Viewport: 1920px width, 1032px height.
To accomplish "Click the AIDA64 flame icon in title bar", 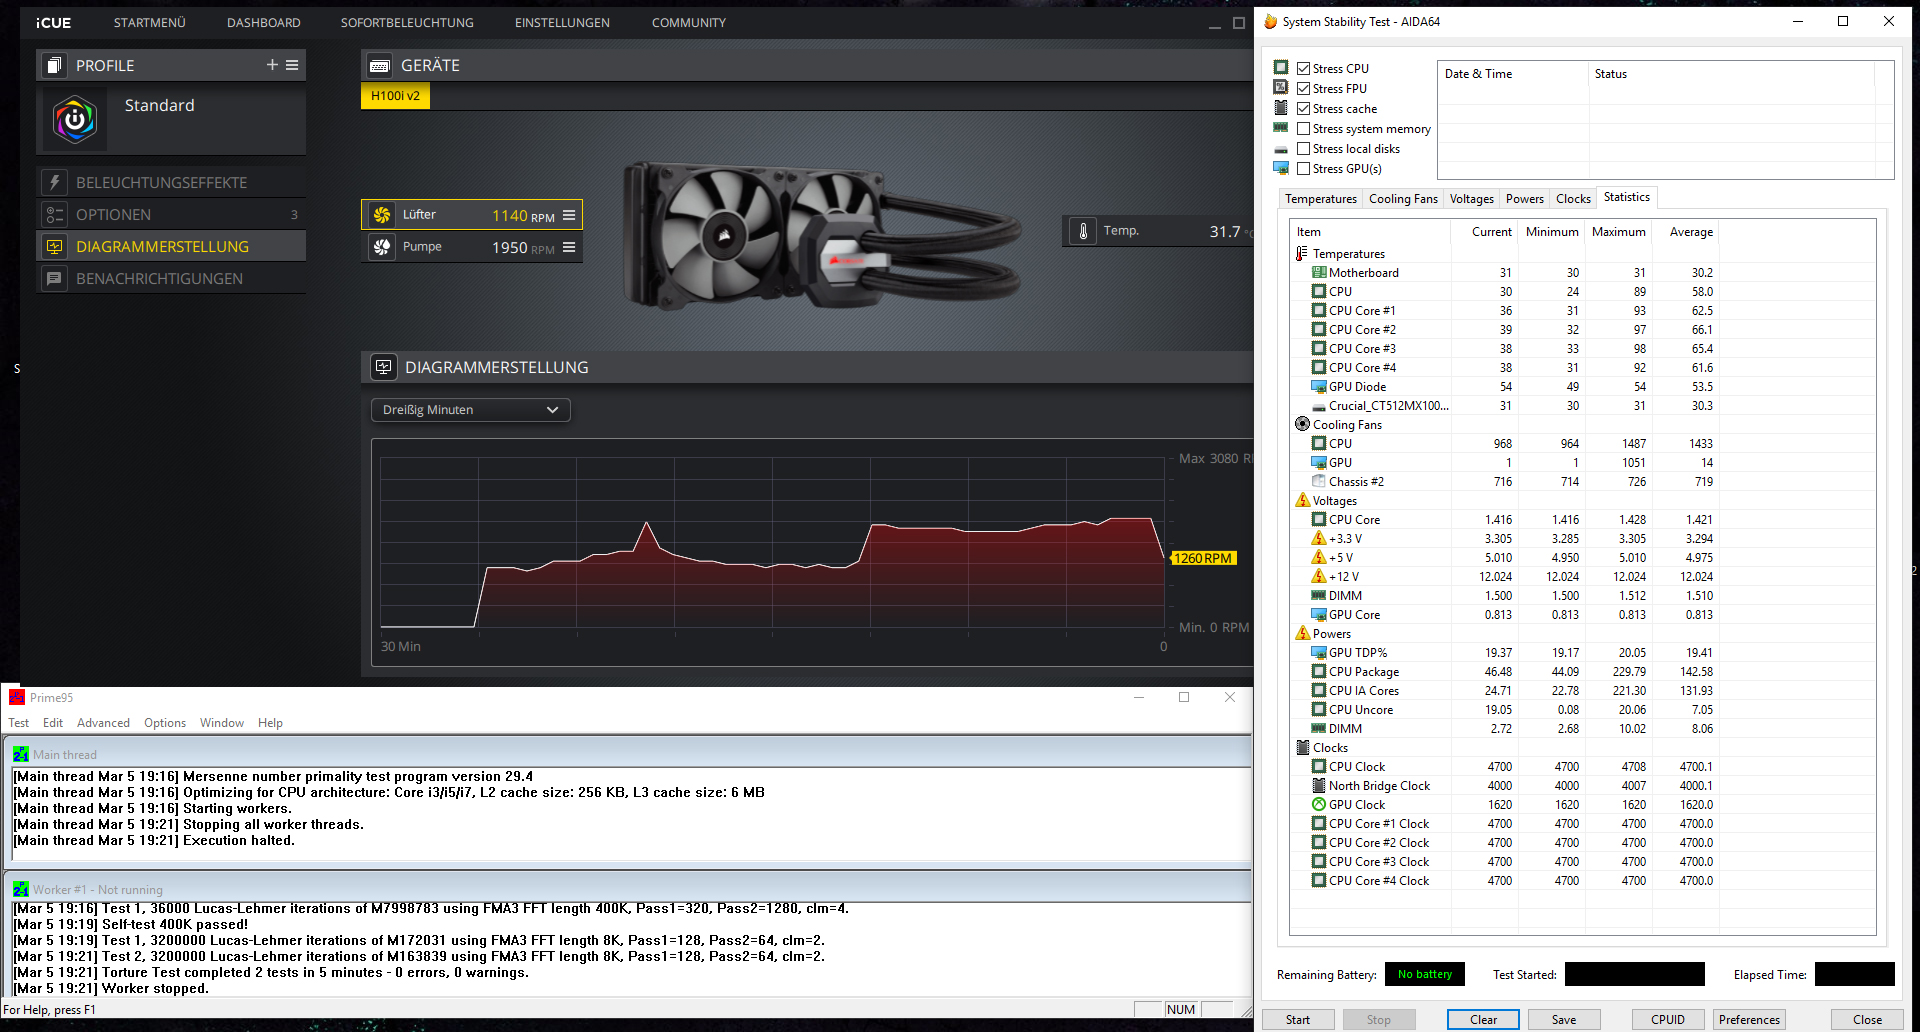I will pos(1270,21).
